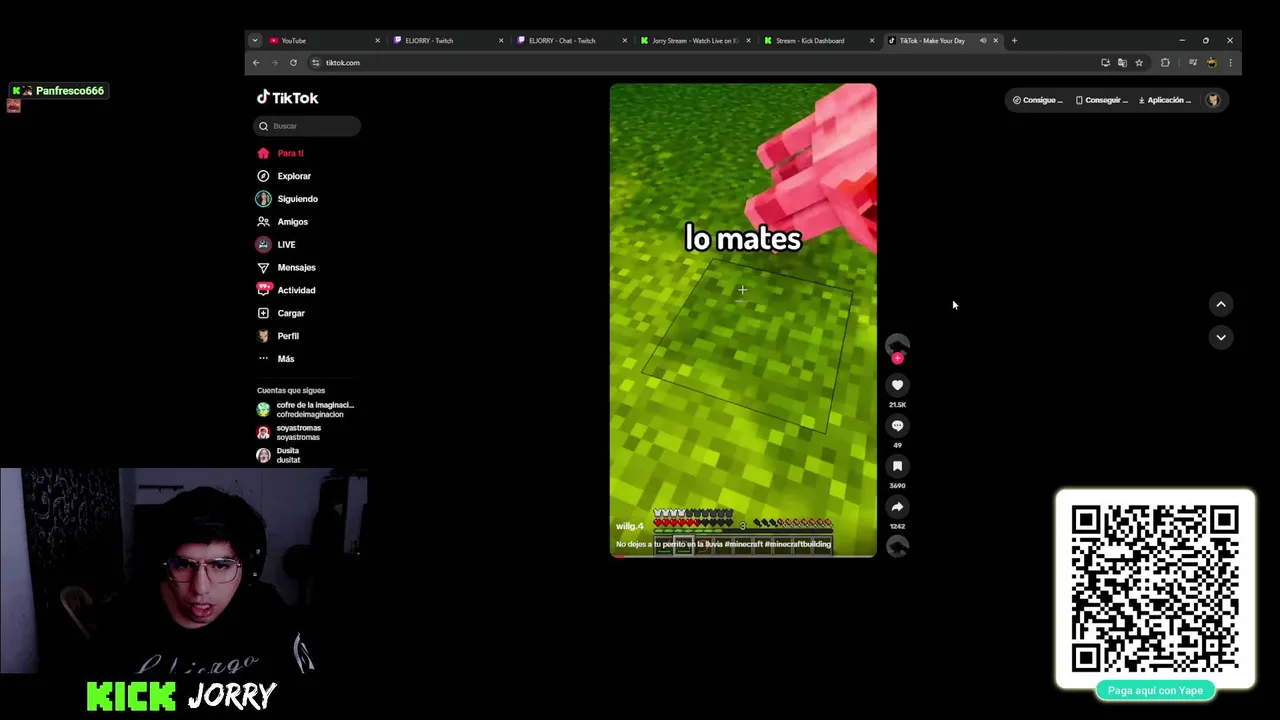Open browser extensions puzzle icon
Image resolution: width=1280 pixels, height=720 pixels.
pos(1165,63)
